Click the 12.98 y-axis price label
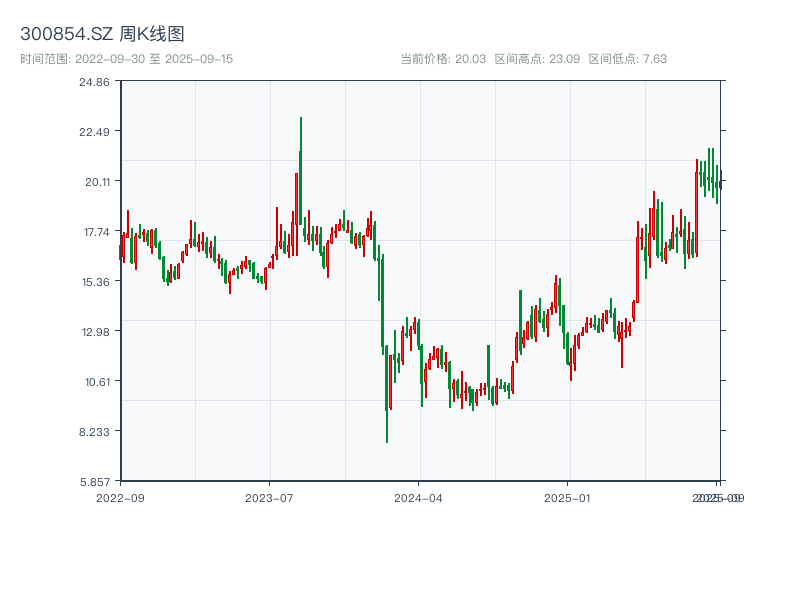The height and width of the screenshot is (600, 800). coord(94,332)
